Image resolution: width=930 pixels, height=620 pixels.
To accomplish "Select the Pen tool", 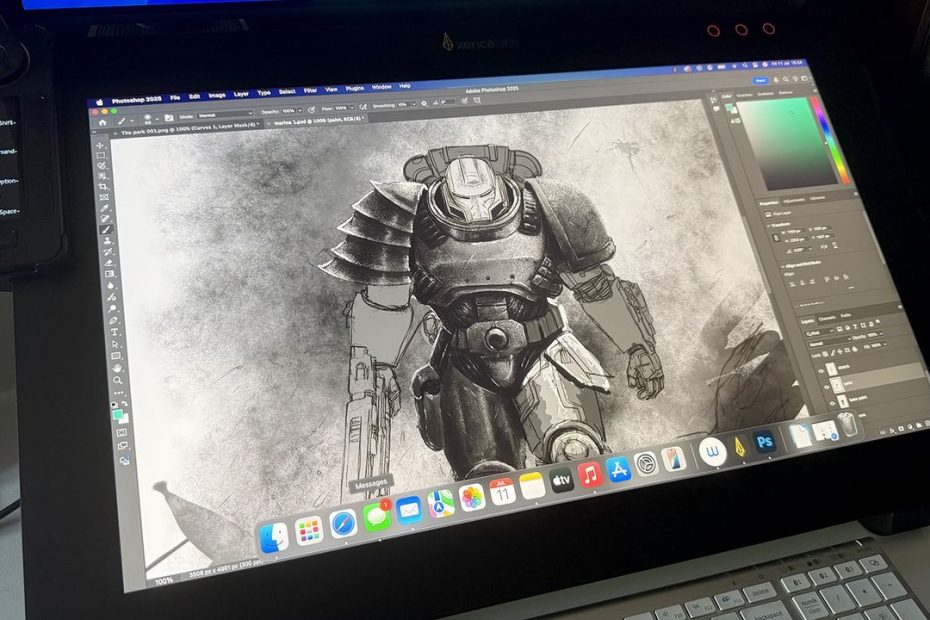I will [x=114, y=321].
